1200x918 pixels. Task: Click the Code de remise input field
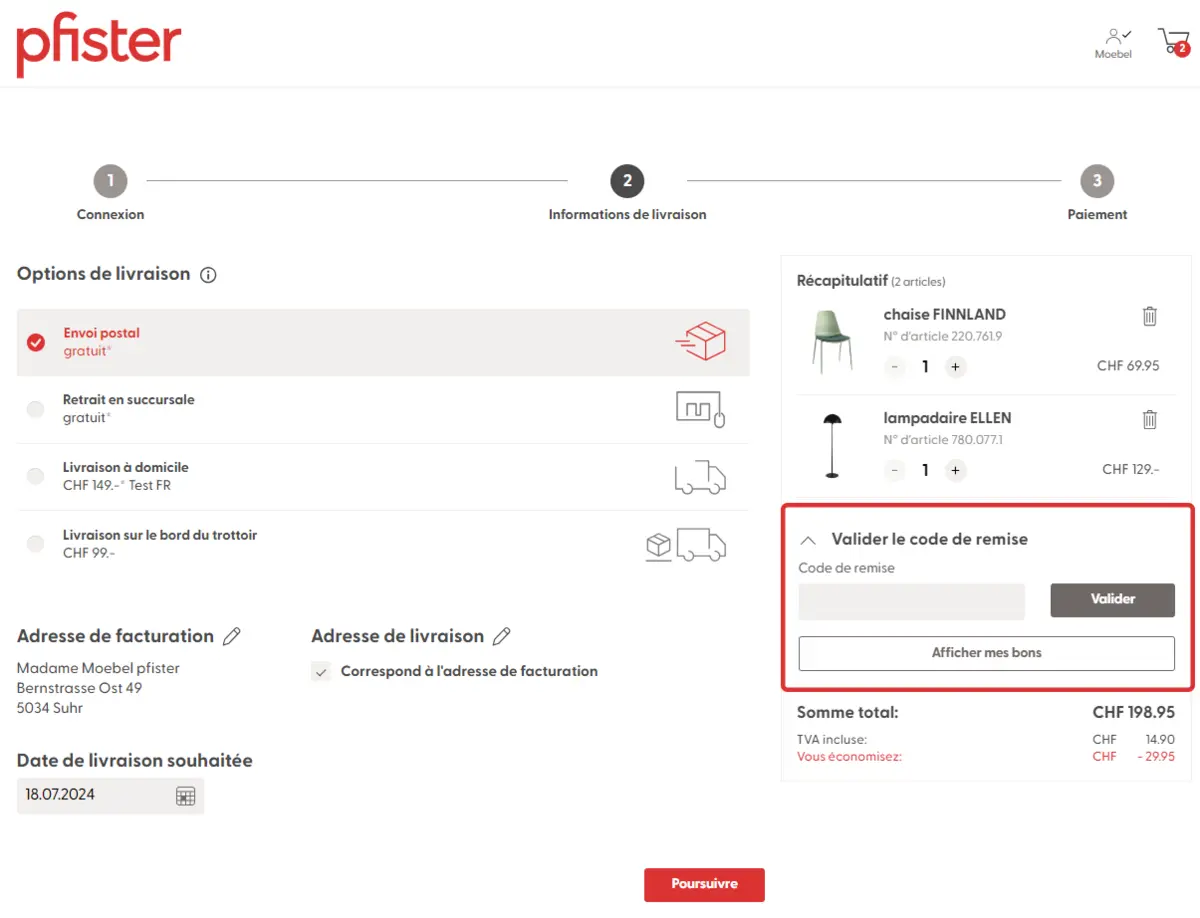[x=911, y=601]
